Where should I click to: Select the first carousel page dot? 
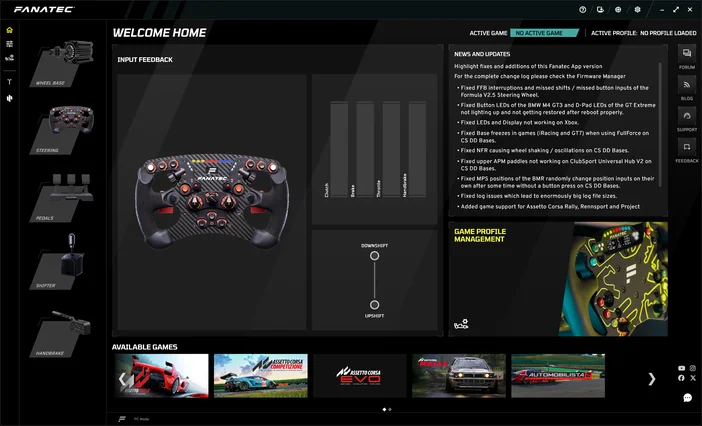[384, 409]
